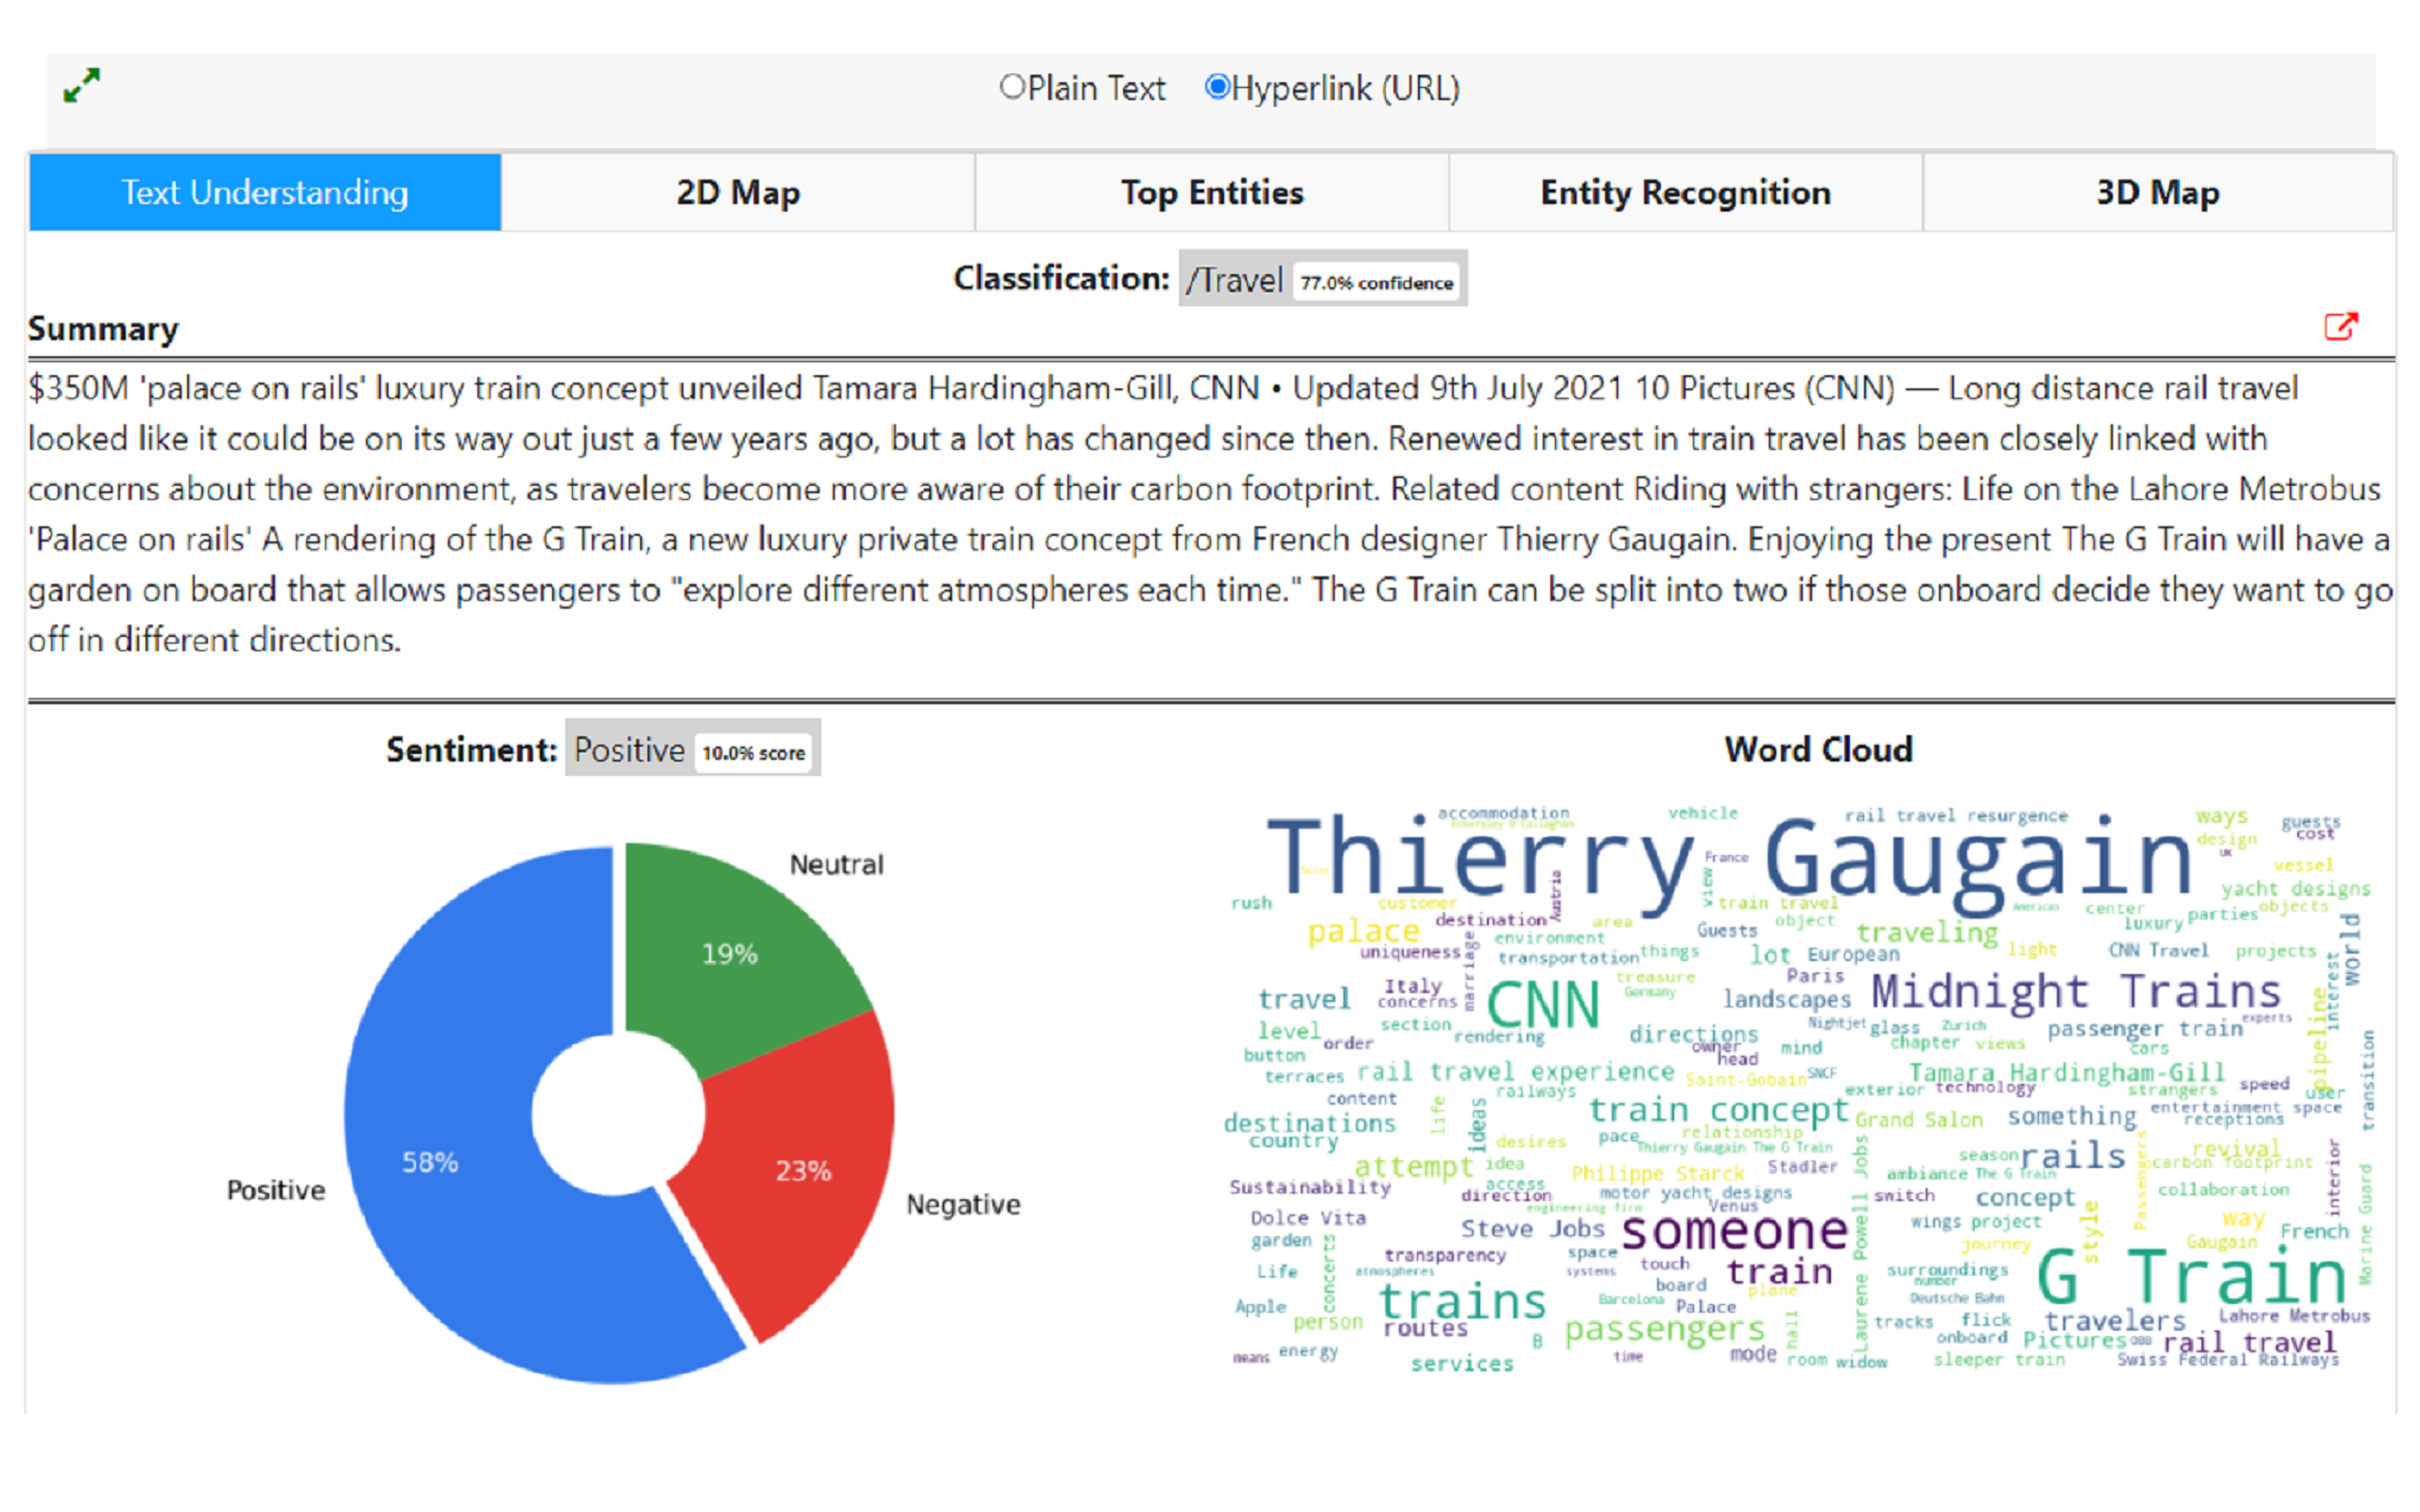Screen dimensions: 2420x1512
Task: Switch to the Text Understanding tab
Action: click(x=265, y=192)
